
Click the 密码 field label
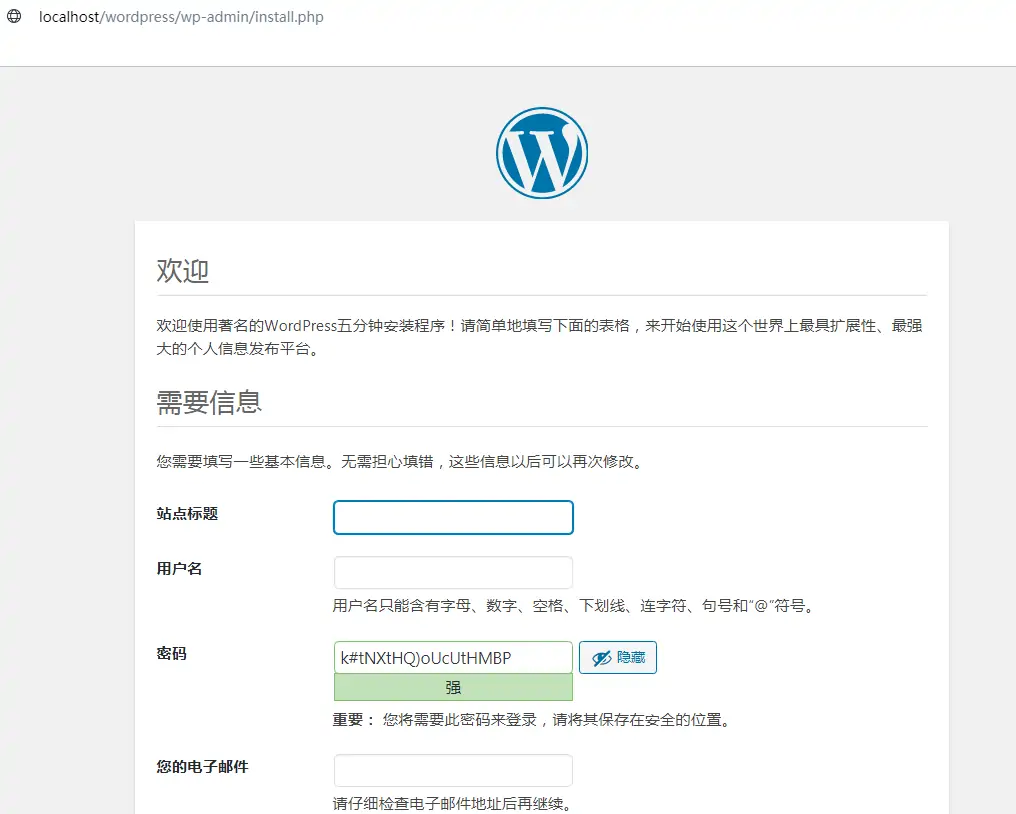tap(172, 653)
